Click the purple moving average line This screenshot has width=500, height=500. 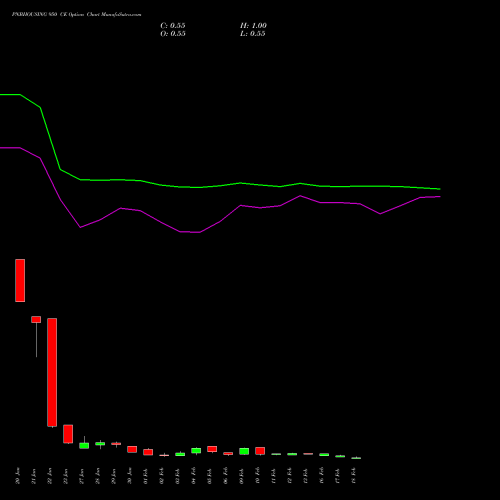click(220, 221)
